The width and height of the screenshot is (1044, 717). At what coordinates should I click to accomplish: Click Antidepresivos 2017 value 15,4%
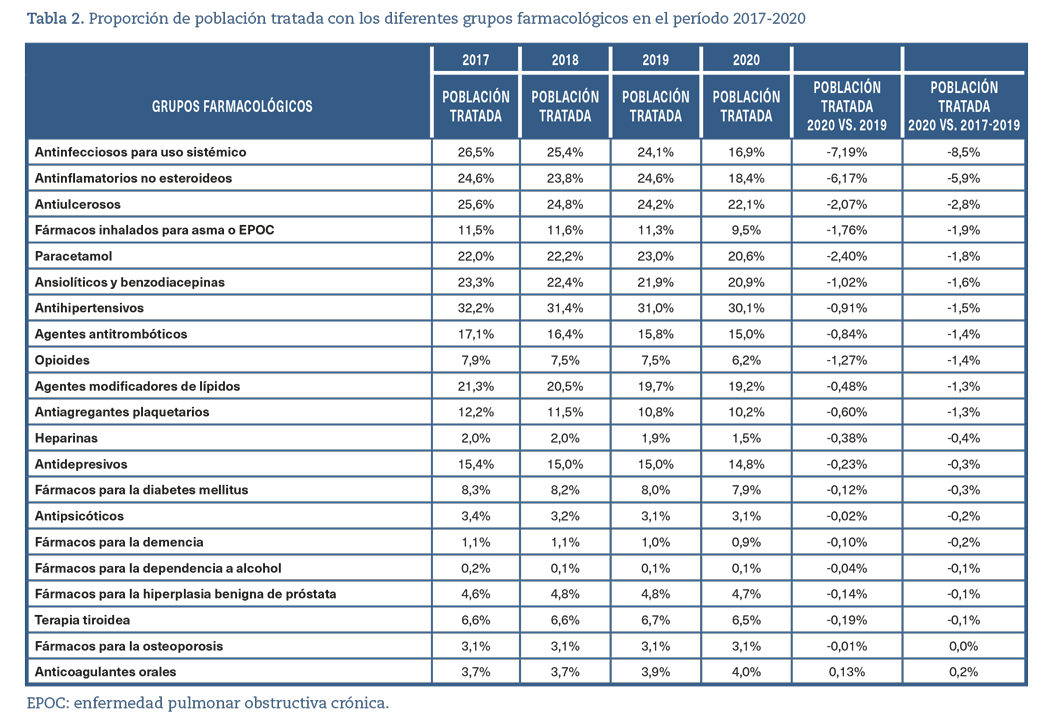pos(475,464)
